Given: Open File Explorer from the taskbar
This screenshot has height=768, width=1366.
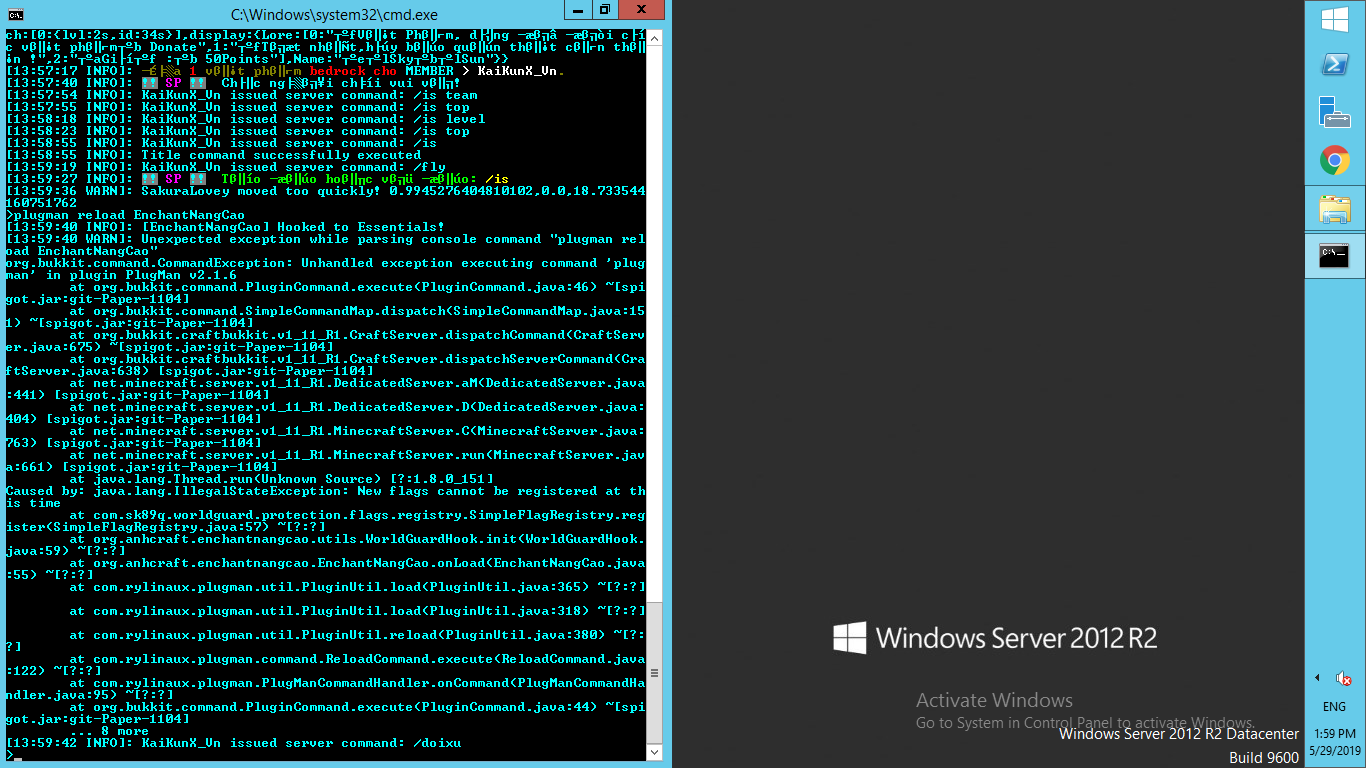Looking at the screenshot, I should click(x=1335, y=208).
